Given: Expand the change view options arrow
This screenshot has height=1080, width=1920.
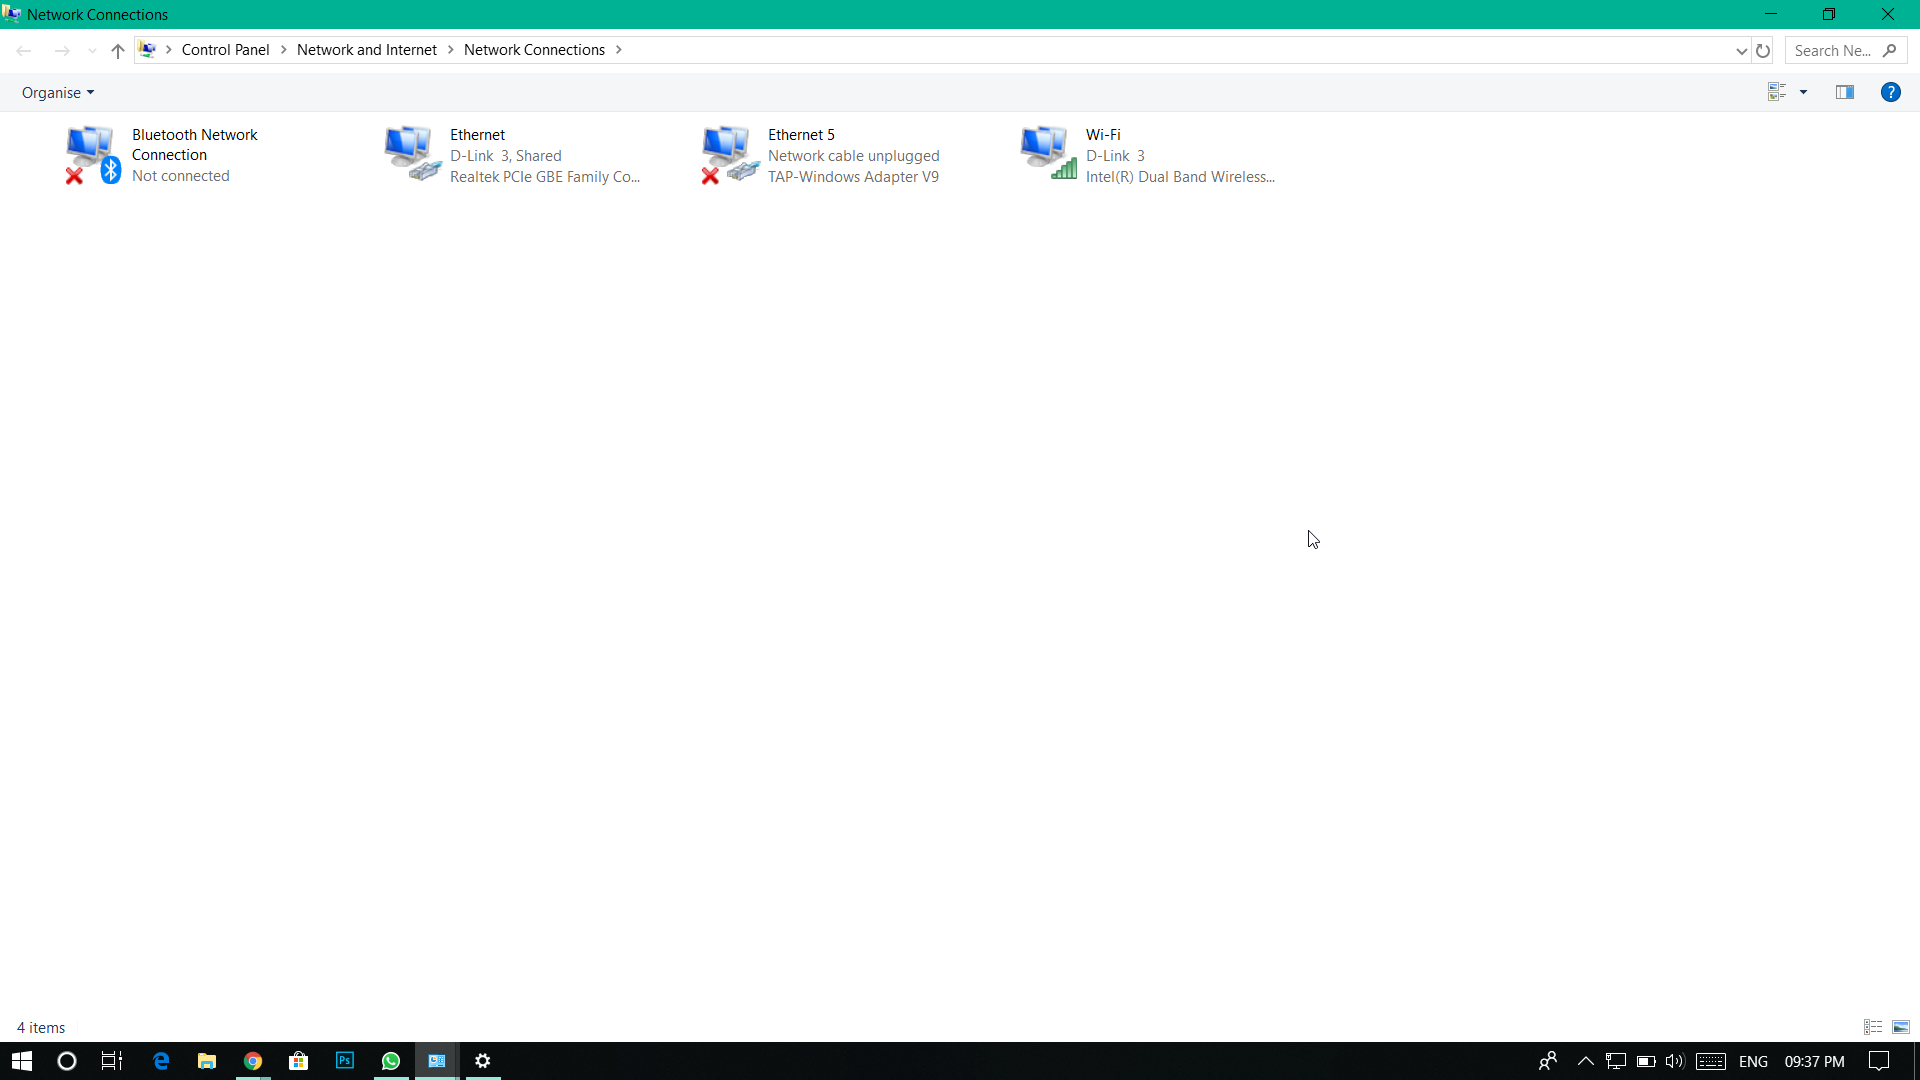Looking at the screenshot, I should 1804,92.
